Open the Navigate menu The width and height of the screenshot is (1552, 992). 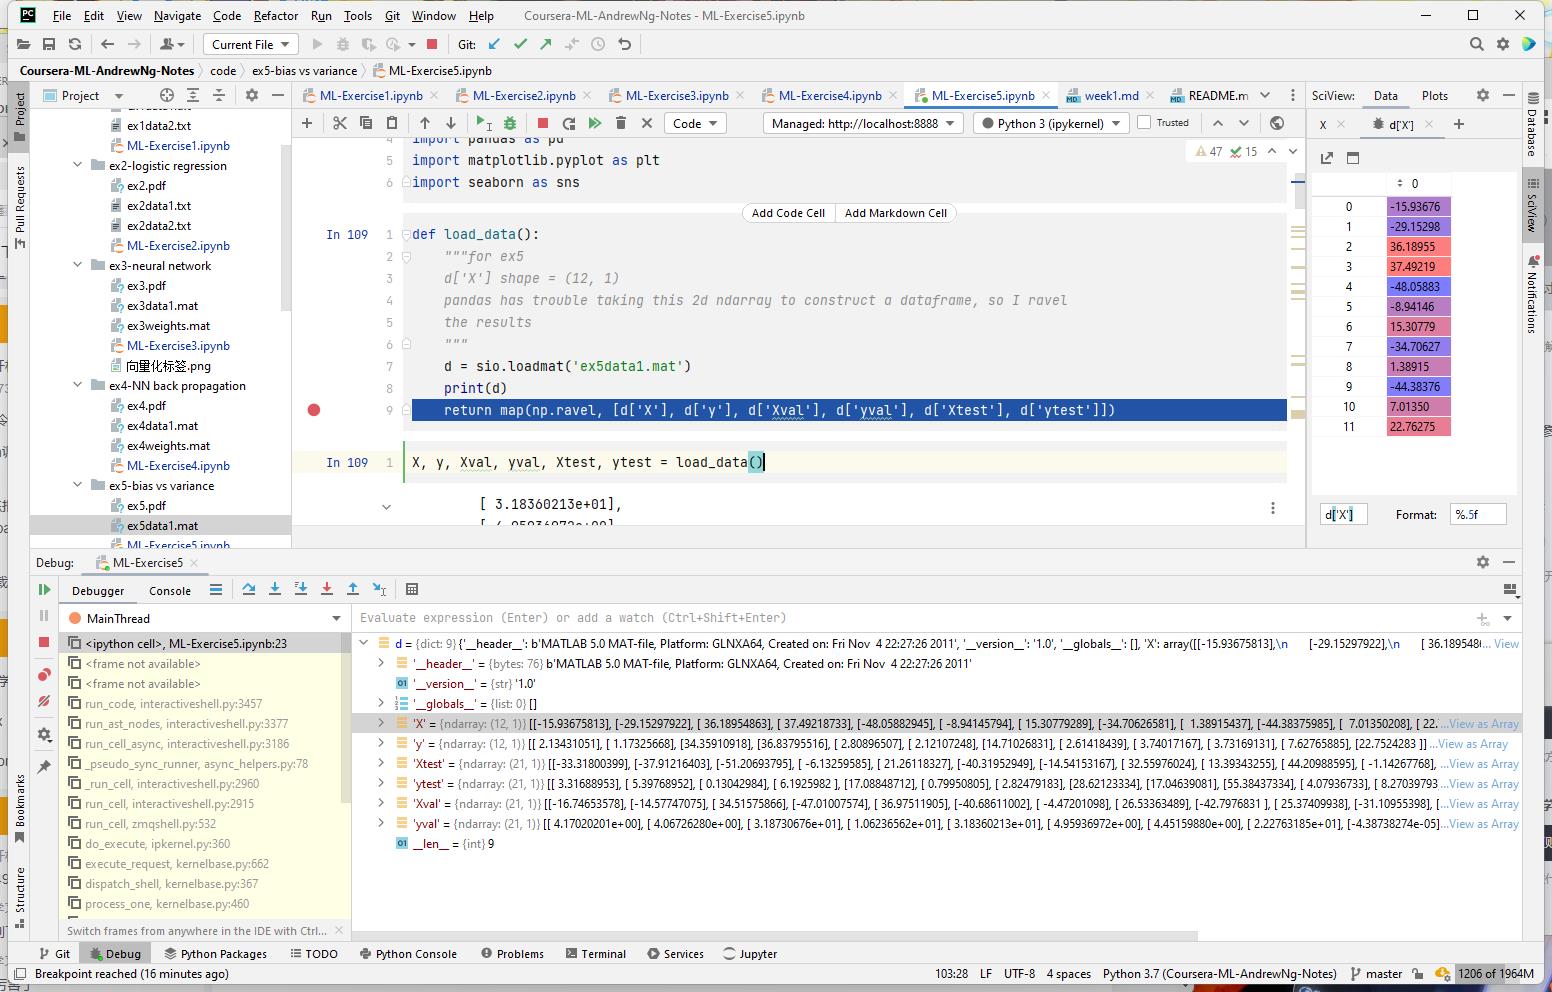[177, 15]
